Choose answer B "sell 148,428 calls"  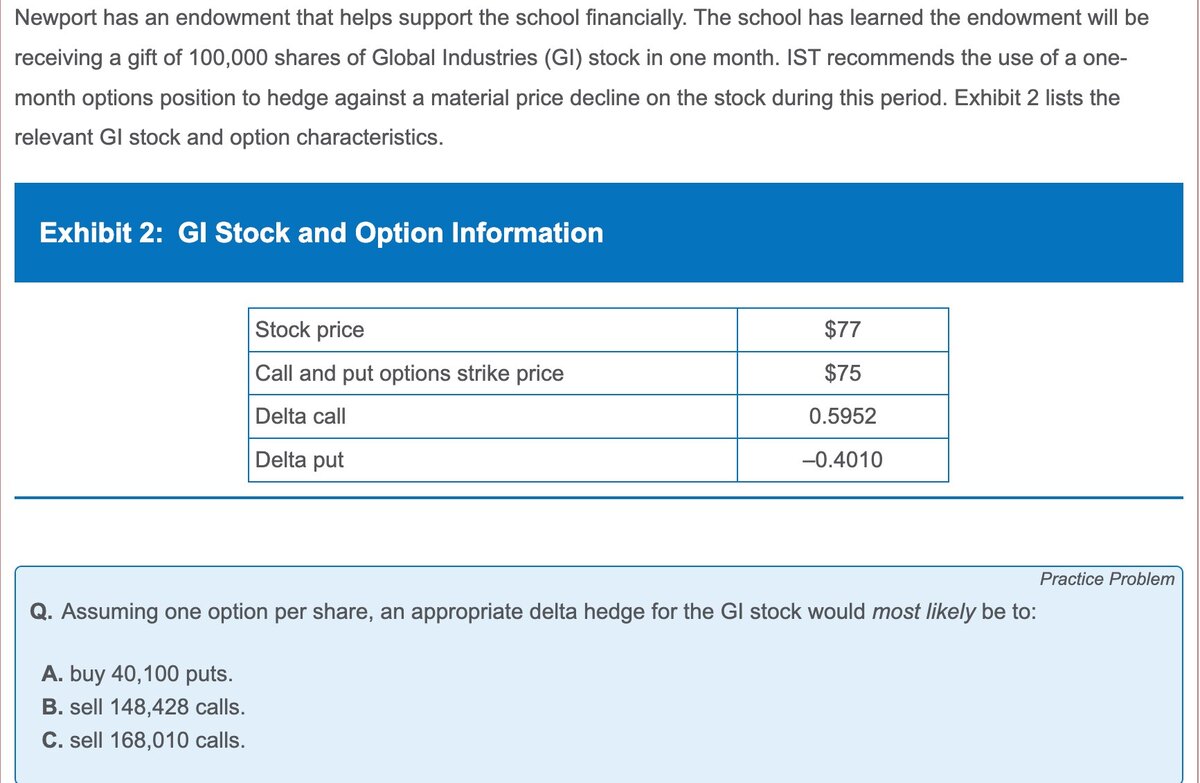tap(143, 707)
